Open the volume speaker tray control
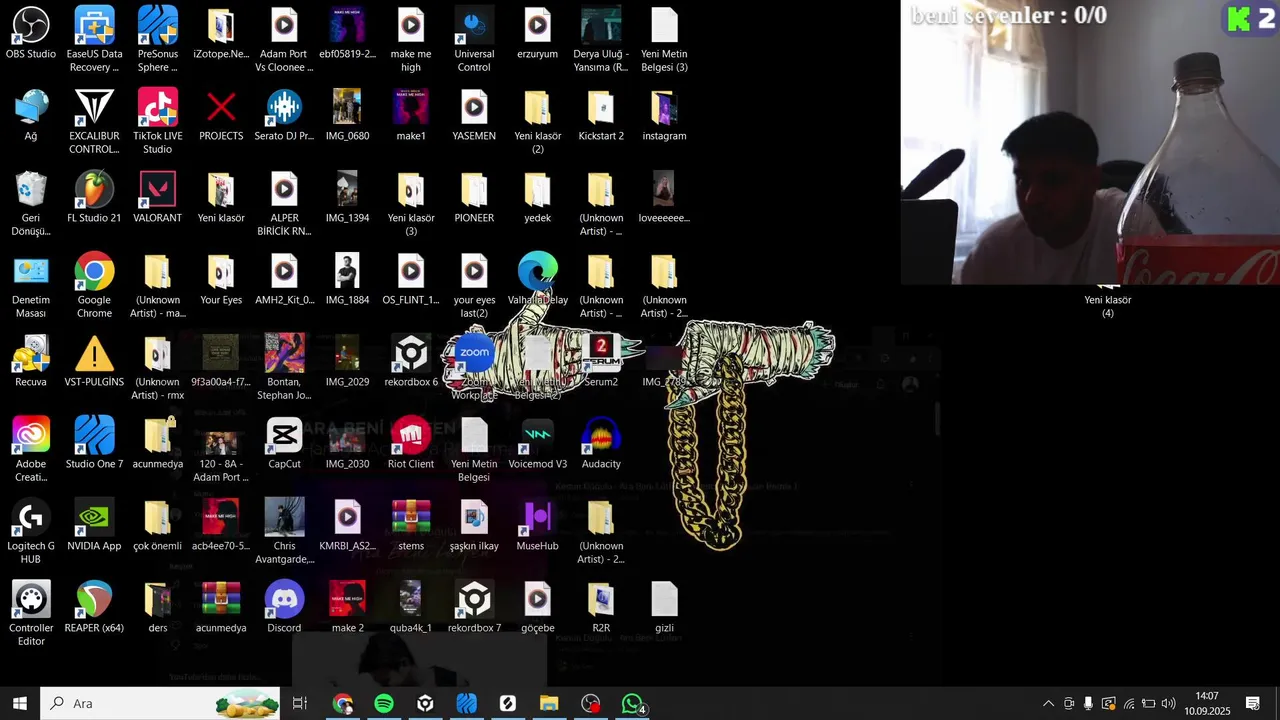Image resolution: width=1280 pixels, height=720 pixels. click(1168, 704)
